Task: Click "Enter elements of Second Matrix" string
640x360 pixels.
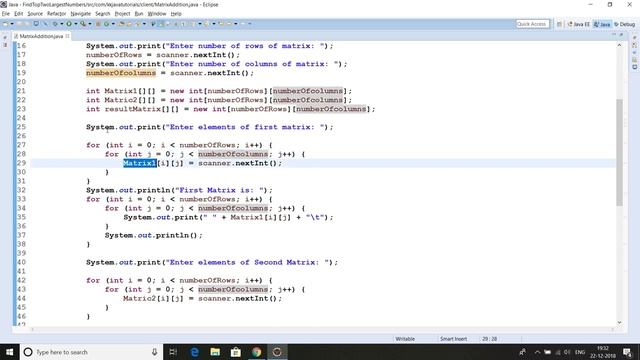Action: pyautogui.click(x=248, y=262)
